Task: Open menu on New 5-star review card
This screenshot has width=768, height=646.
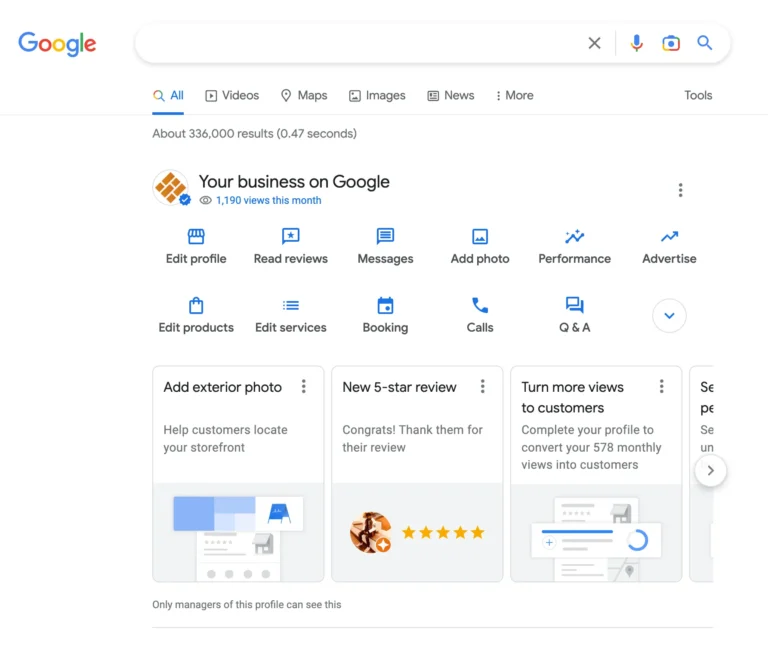Action: [x=482, y=386]
